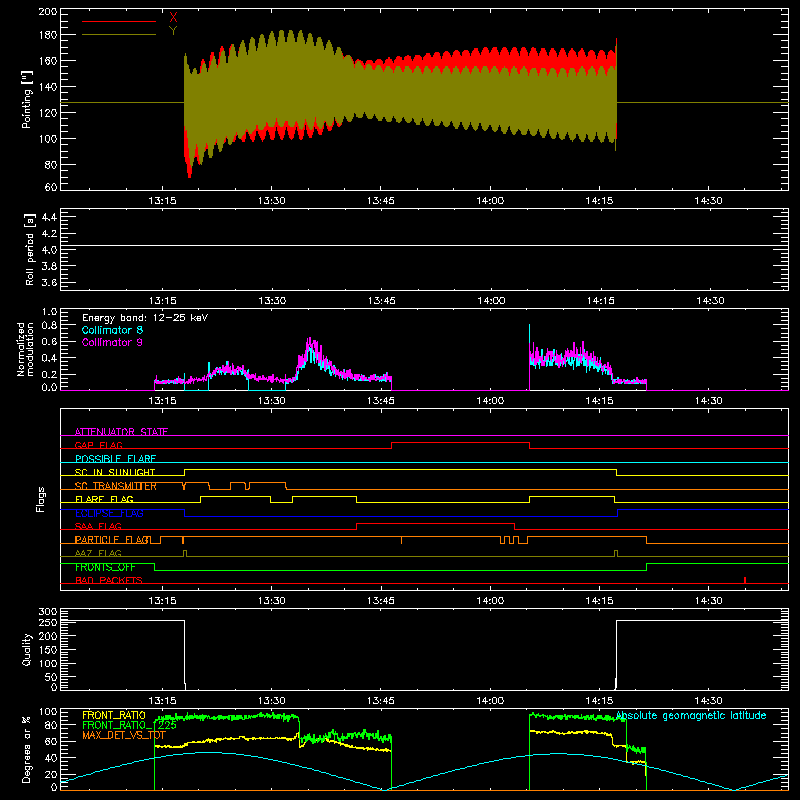
Task: Click the 300 tick on Quality axis
Action: point(48,612)
